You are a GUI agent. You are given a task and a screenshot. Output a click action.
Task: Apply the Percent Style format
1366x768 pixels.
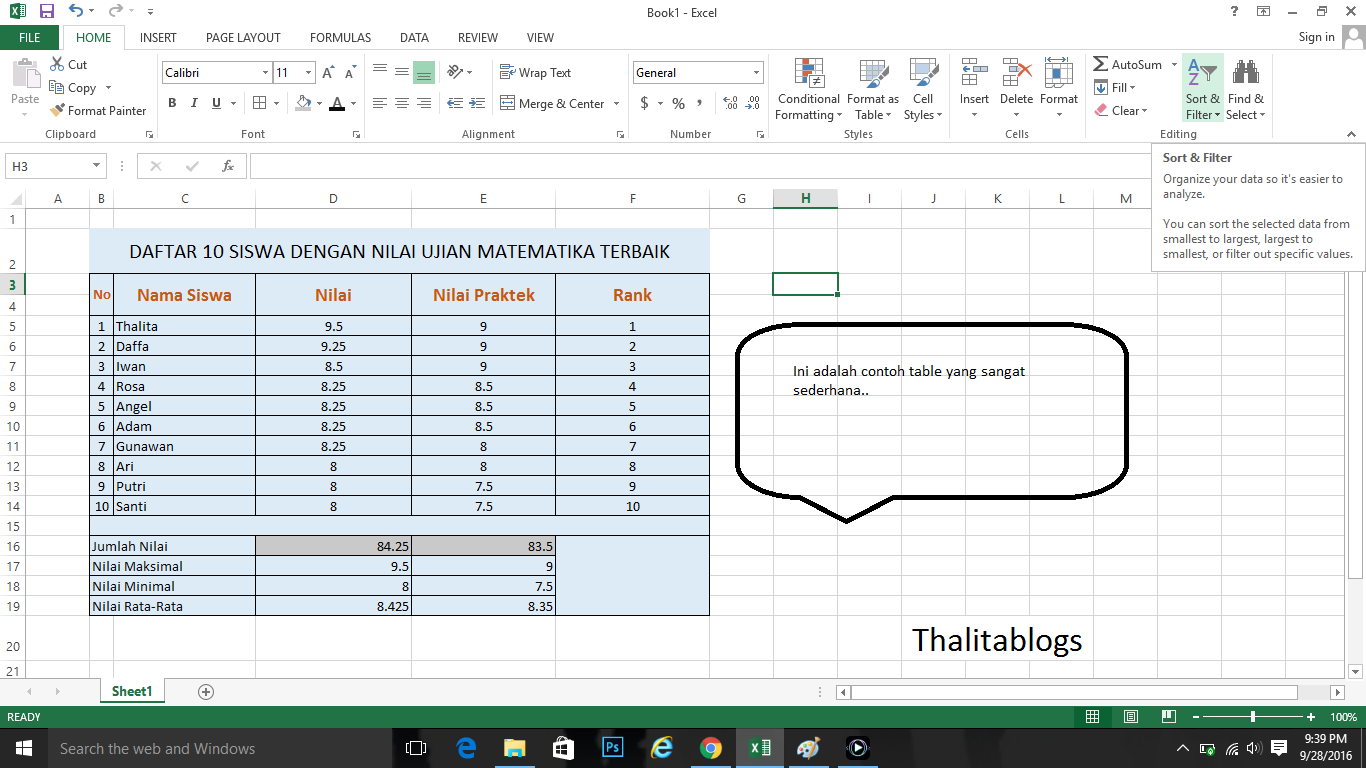click(677, 102)
